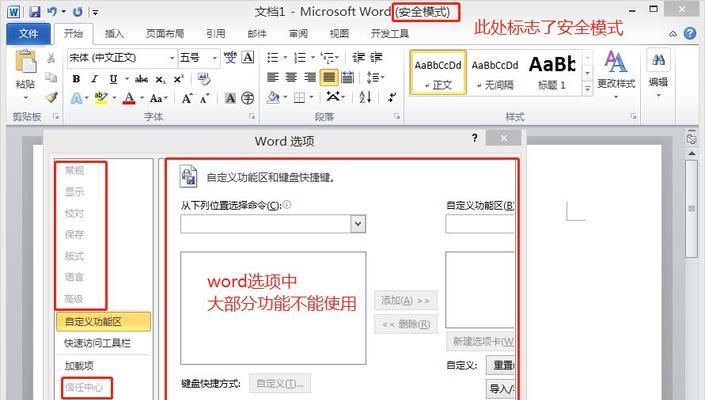Click the Borders grid icon
705x400 pixels.
click(x=299, y=98)
